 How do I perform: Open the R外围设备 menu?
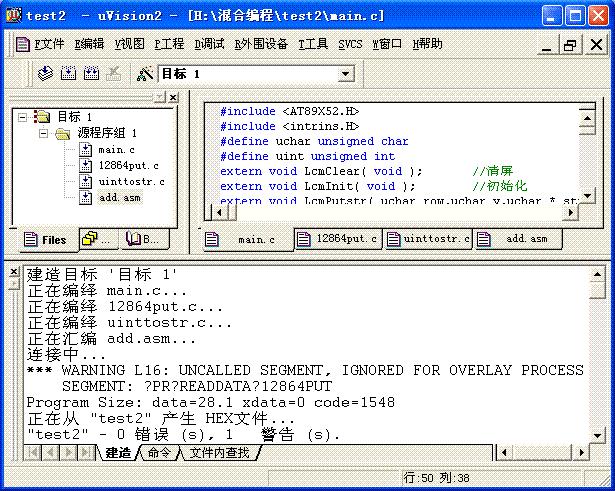261,44
